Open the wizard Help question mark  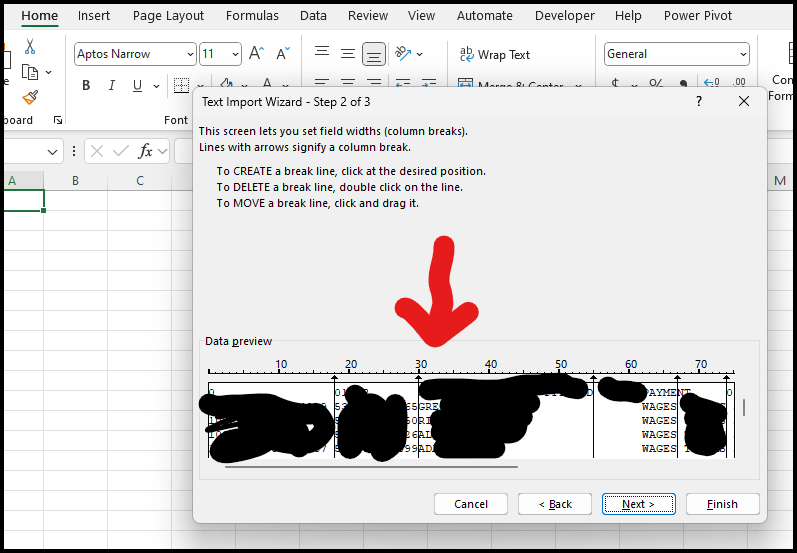[x=699, y=101]
